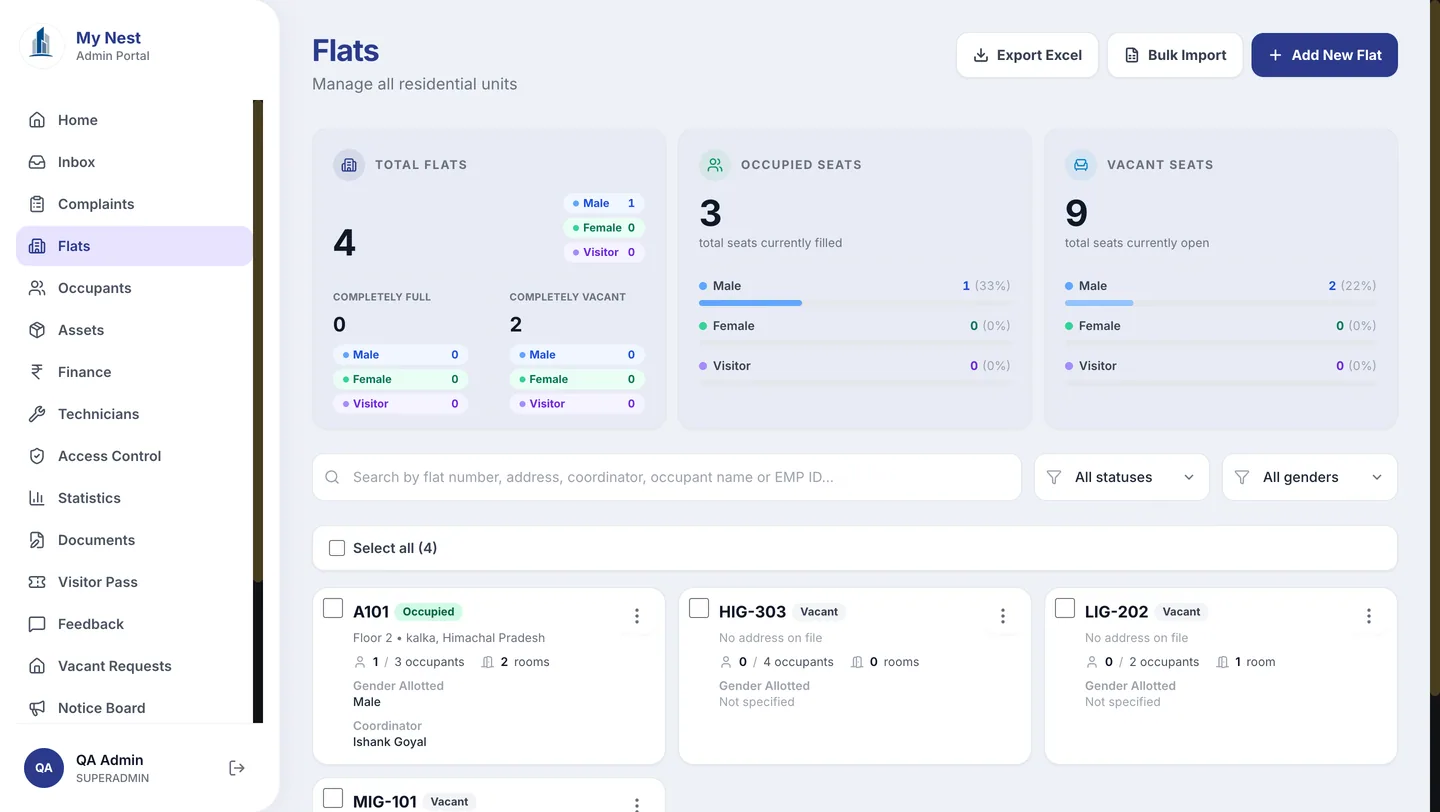
Task: Click the QA avatar circle
Action: [x=44, y=768]
